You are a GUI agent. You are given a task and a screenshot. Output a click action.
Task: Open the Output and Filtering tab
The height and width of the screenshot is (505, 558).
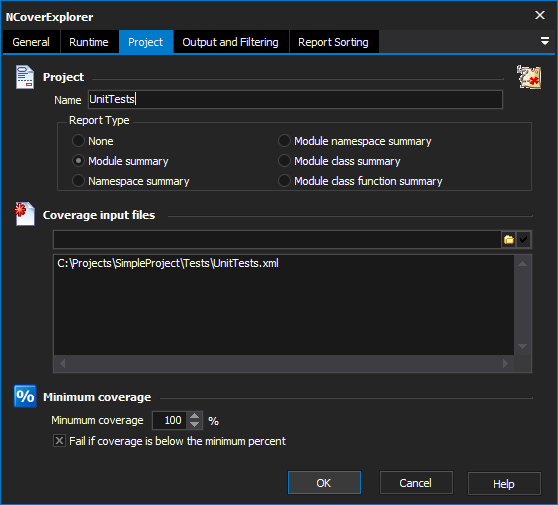click(x=231, y=42)
